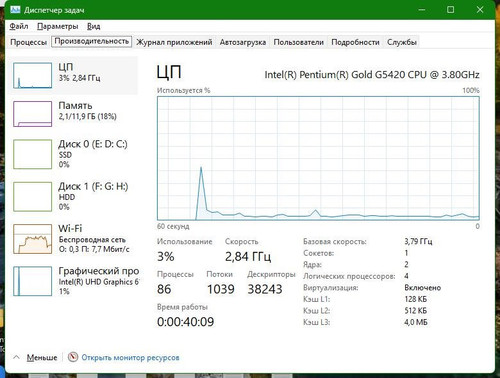Click the Используется % graph label

(184, 90)
